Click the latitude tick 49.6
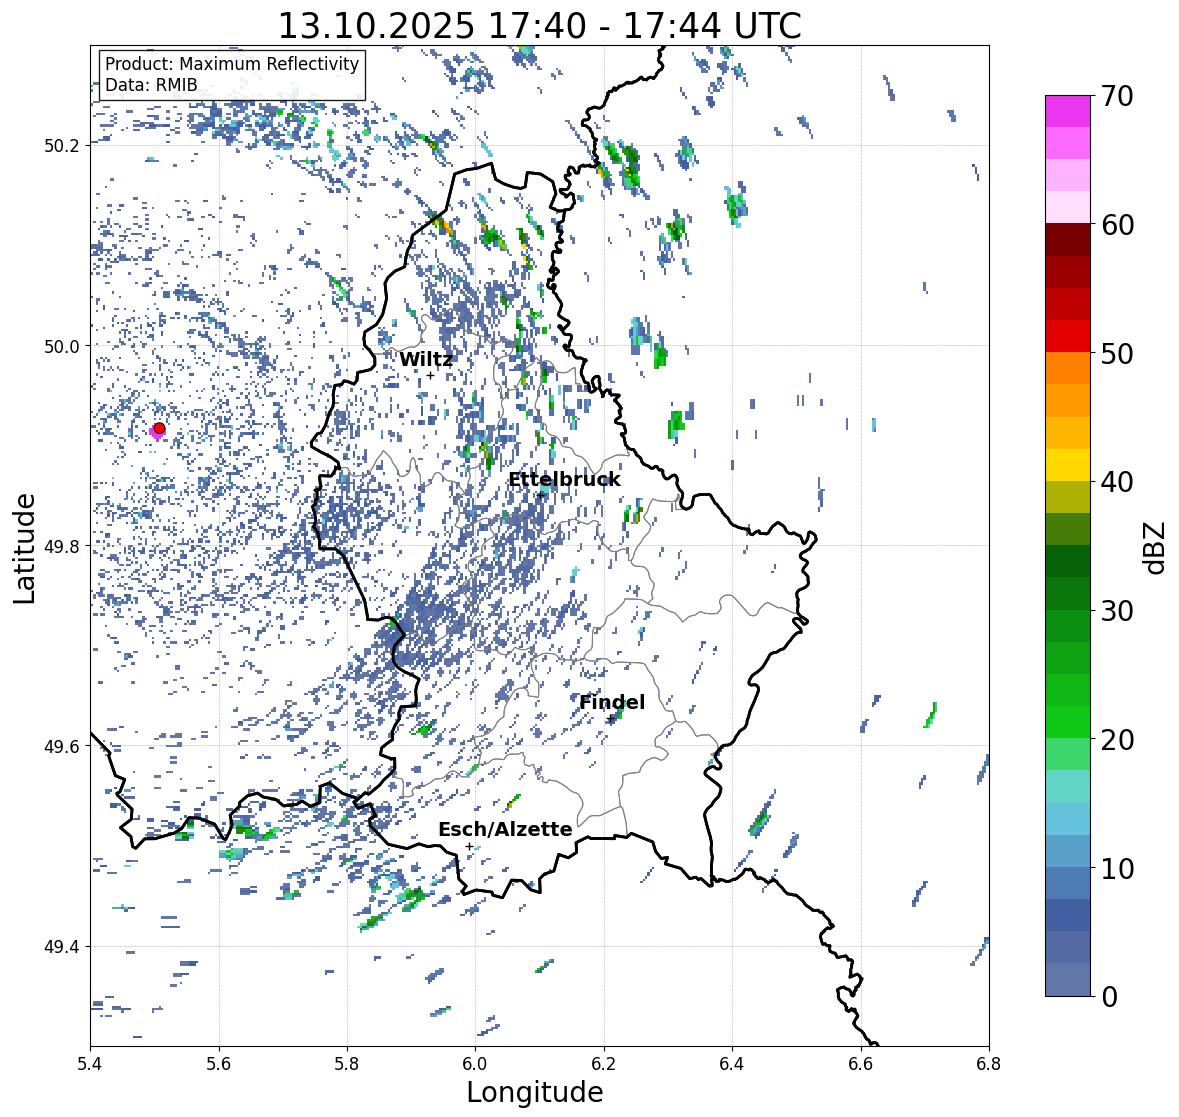This screenshot has height=1117, width=1179. 62,746
